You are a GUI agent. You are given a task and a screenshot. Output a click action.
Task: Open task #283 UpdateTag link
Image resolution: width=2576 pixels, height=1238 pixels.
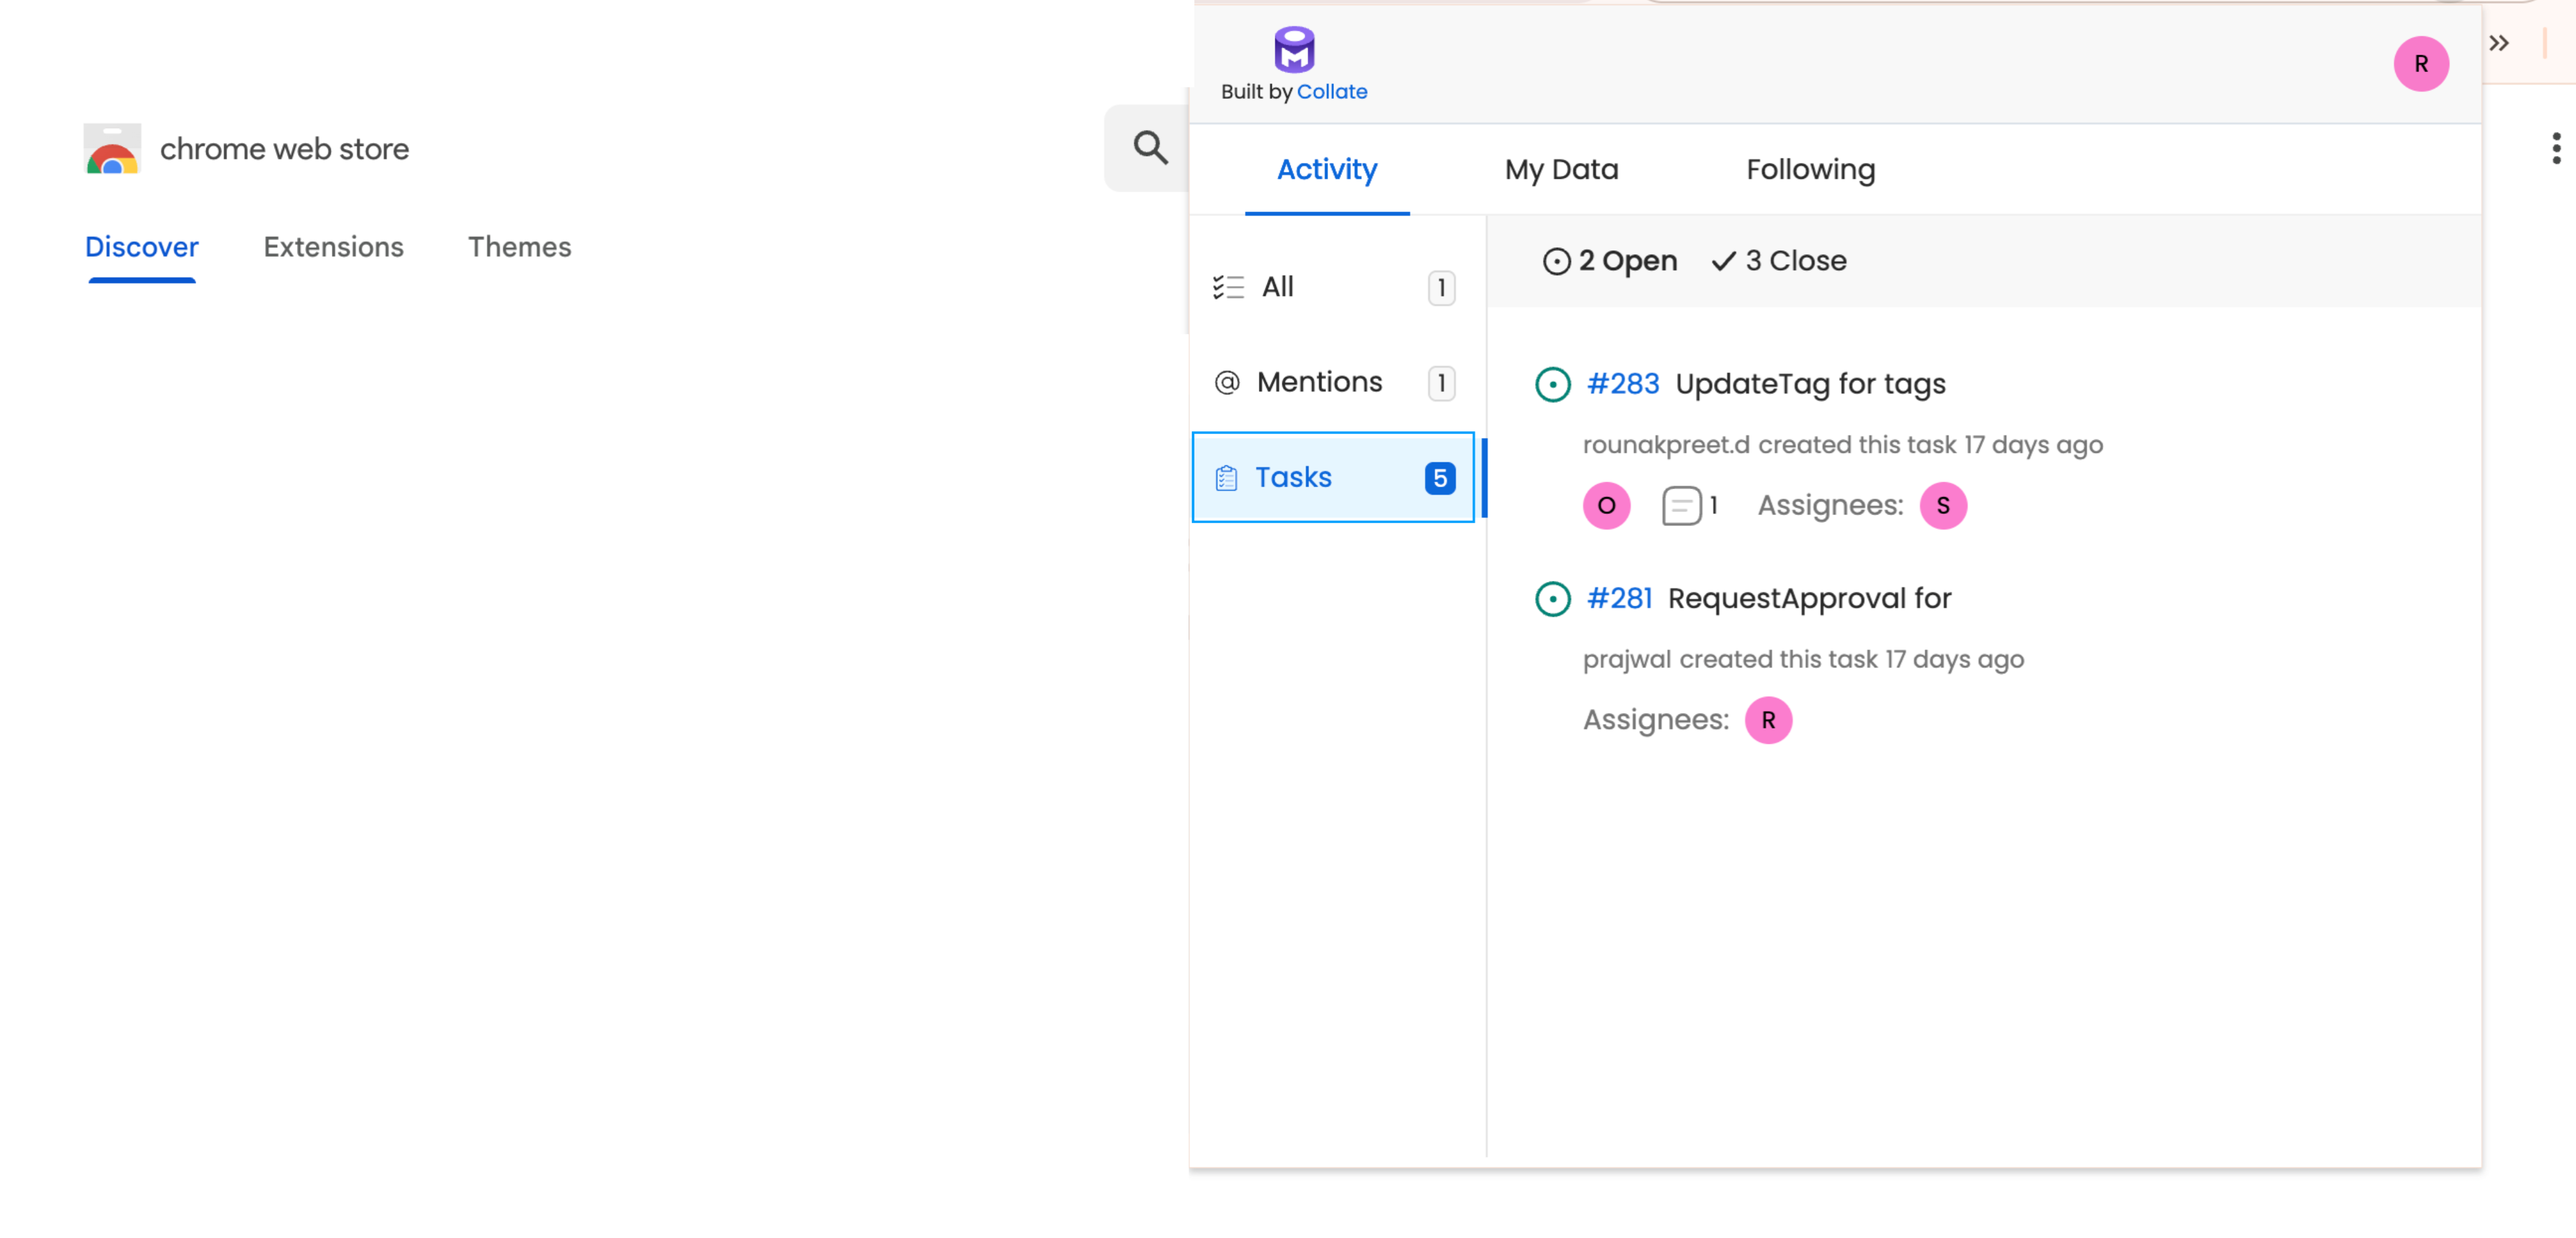[1622, 383]
